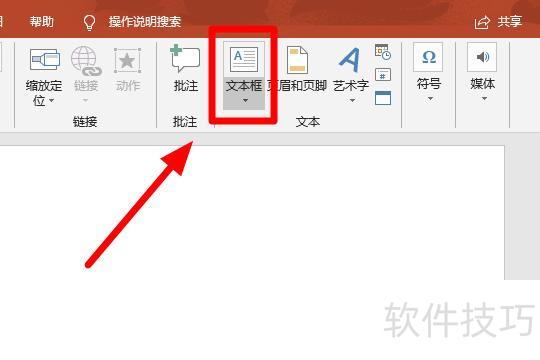Expand the 链接 button dropdown arrow
The width and height of the screenshot is (540, 360).
click(85, 100)
